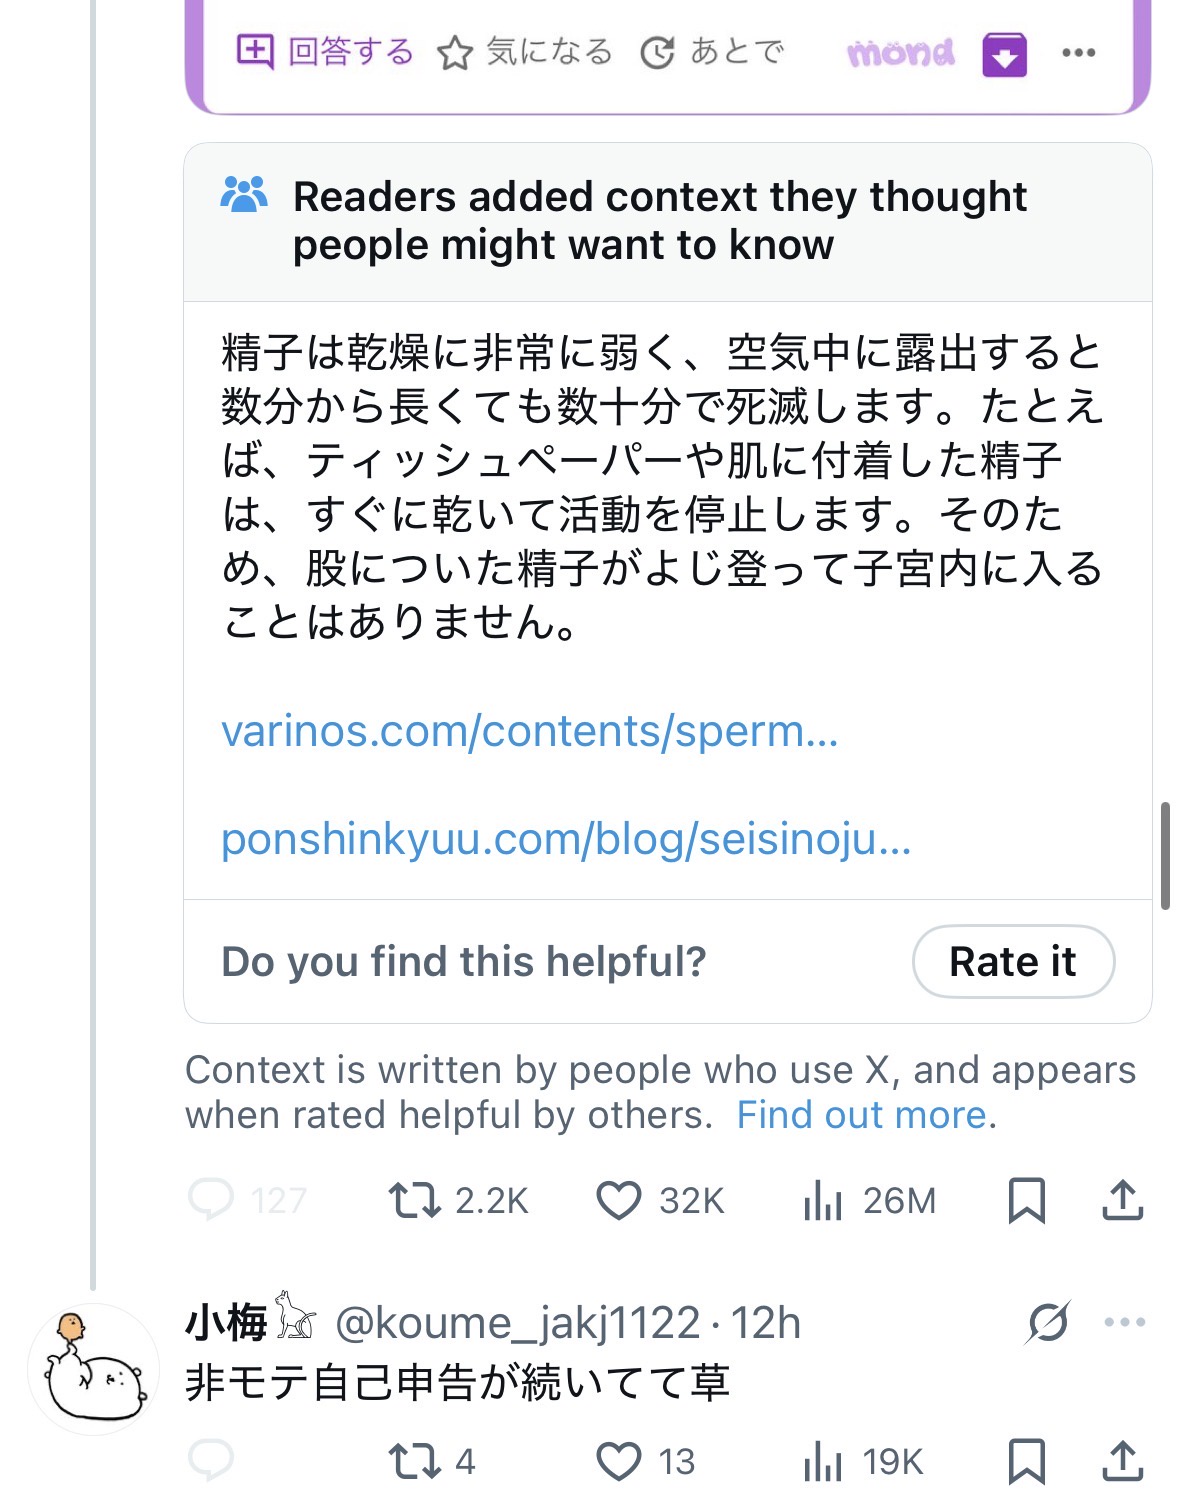Select 気になる star option
Screen dimensions: 1179x1492
point(525,52)
